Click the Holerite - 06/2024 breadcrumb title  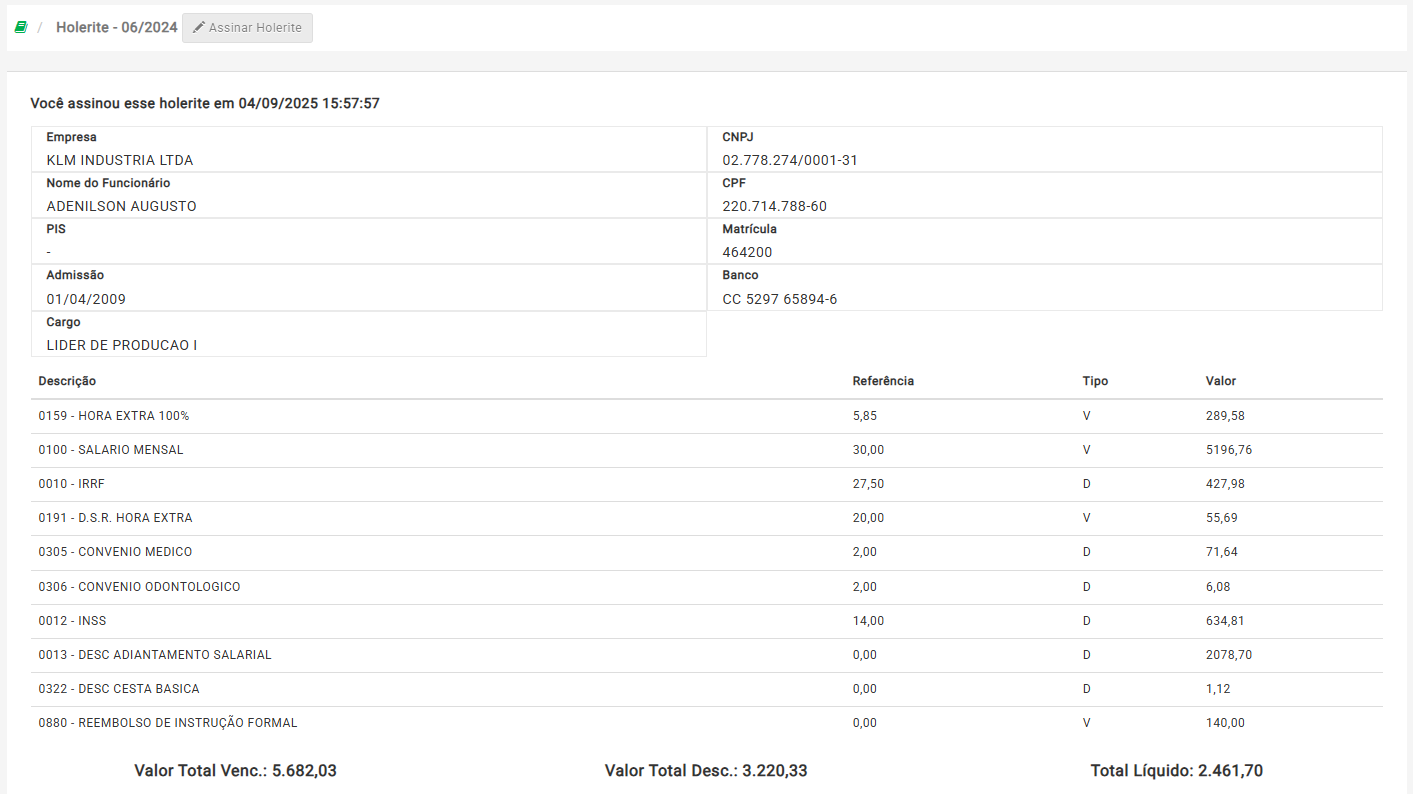pos(116,28)
